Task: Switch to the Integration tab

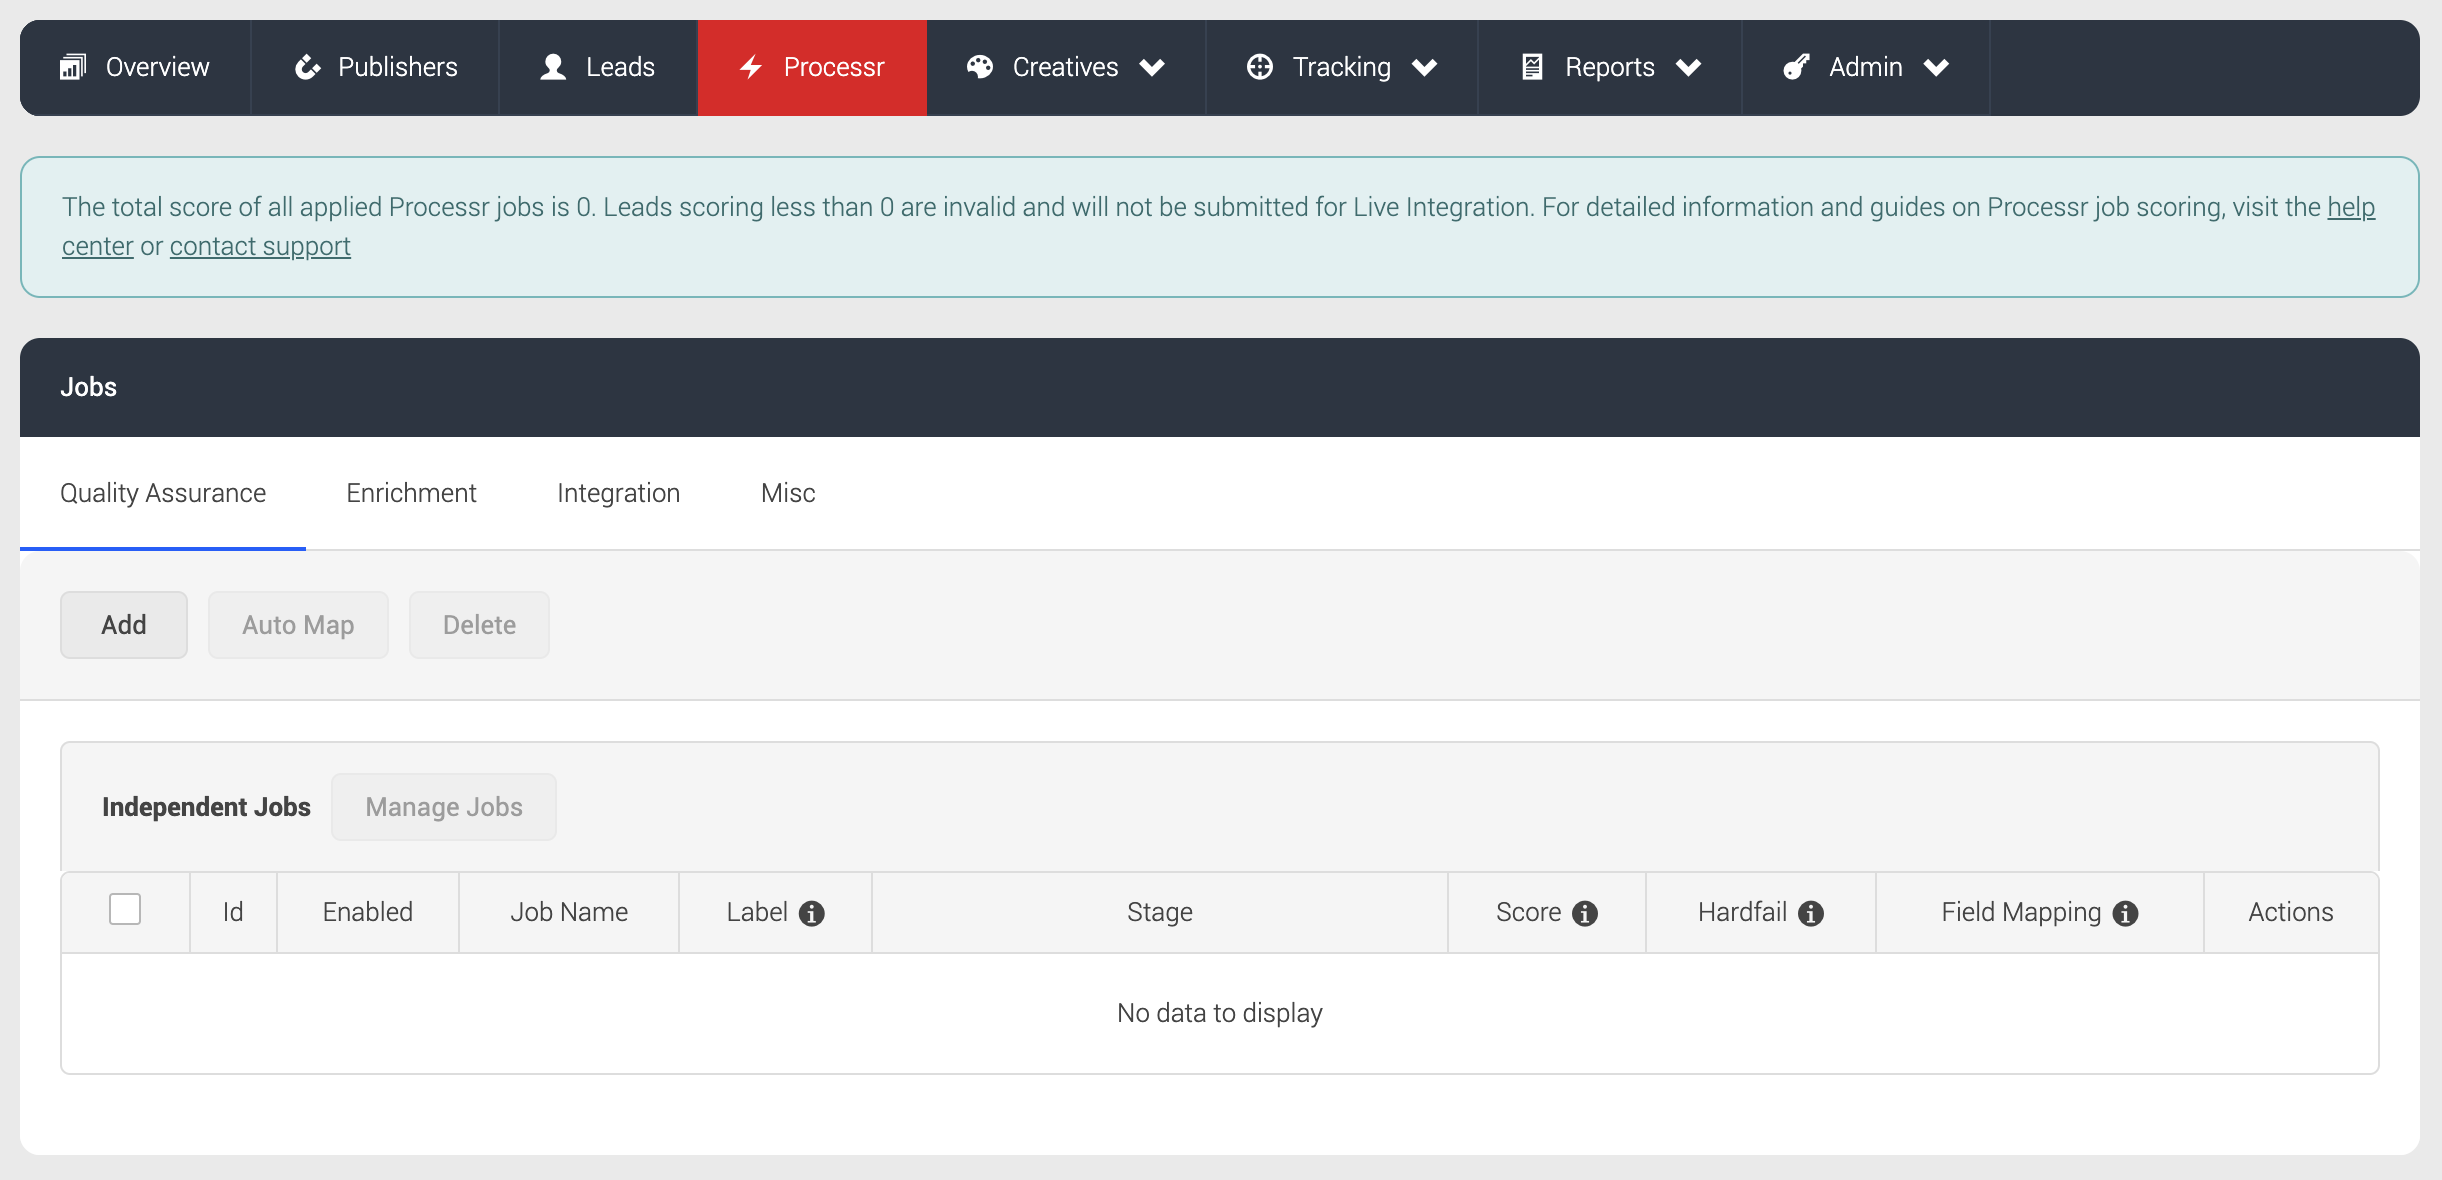Action: click(x=618, y=493)
